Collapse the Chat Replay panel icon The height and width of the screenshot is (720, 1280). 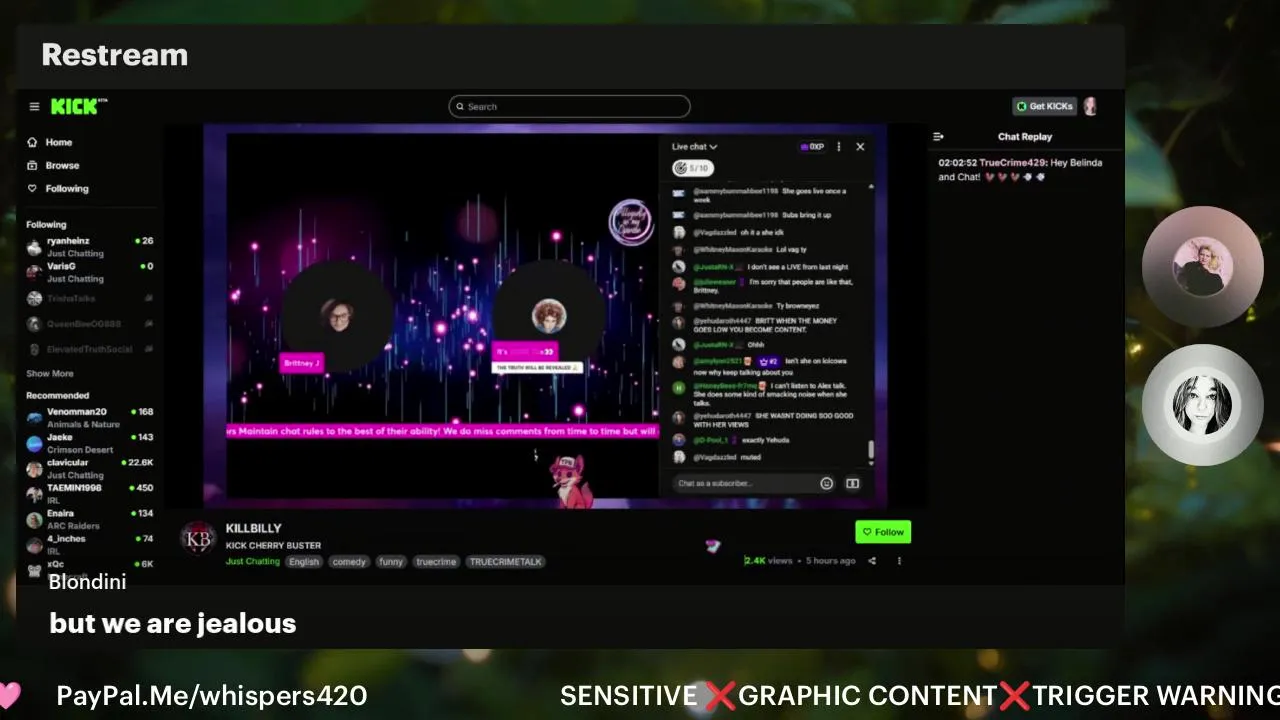pos(938,137)
